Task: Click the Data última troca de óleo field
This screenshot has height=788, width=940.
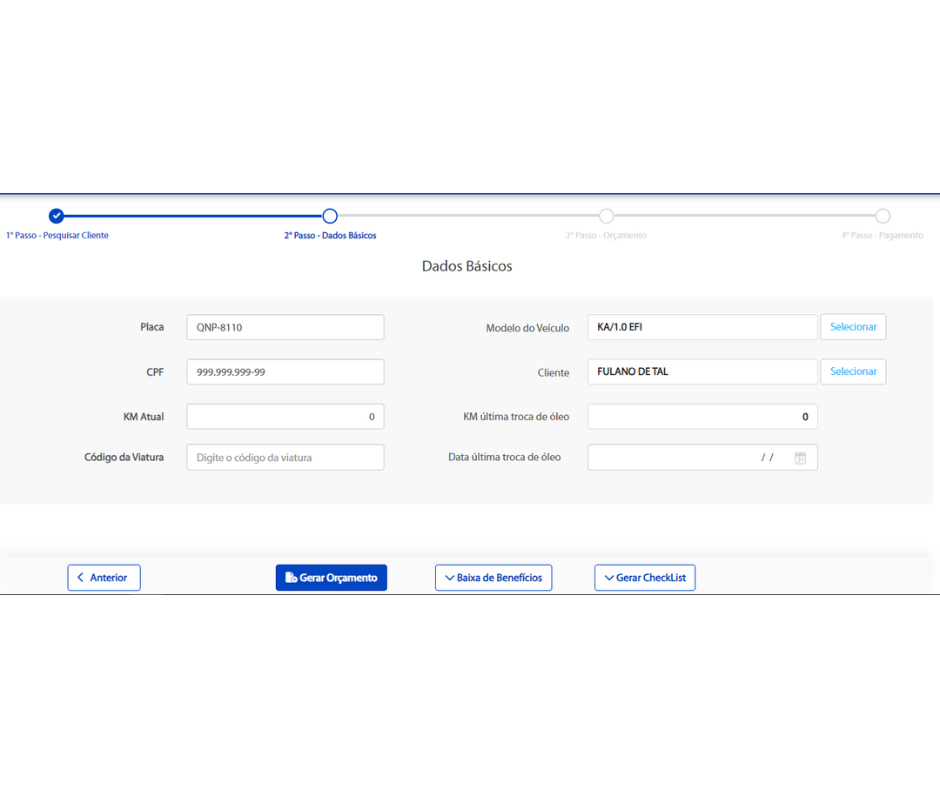Action: coord(703,457)
